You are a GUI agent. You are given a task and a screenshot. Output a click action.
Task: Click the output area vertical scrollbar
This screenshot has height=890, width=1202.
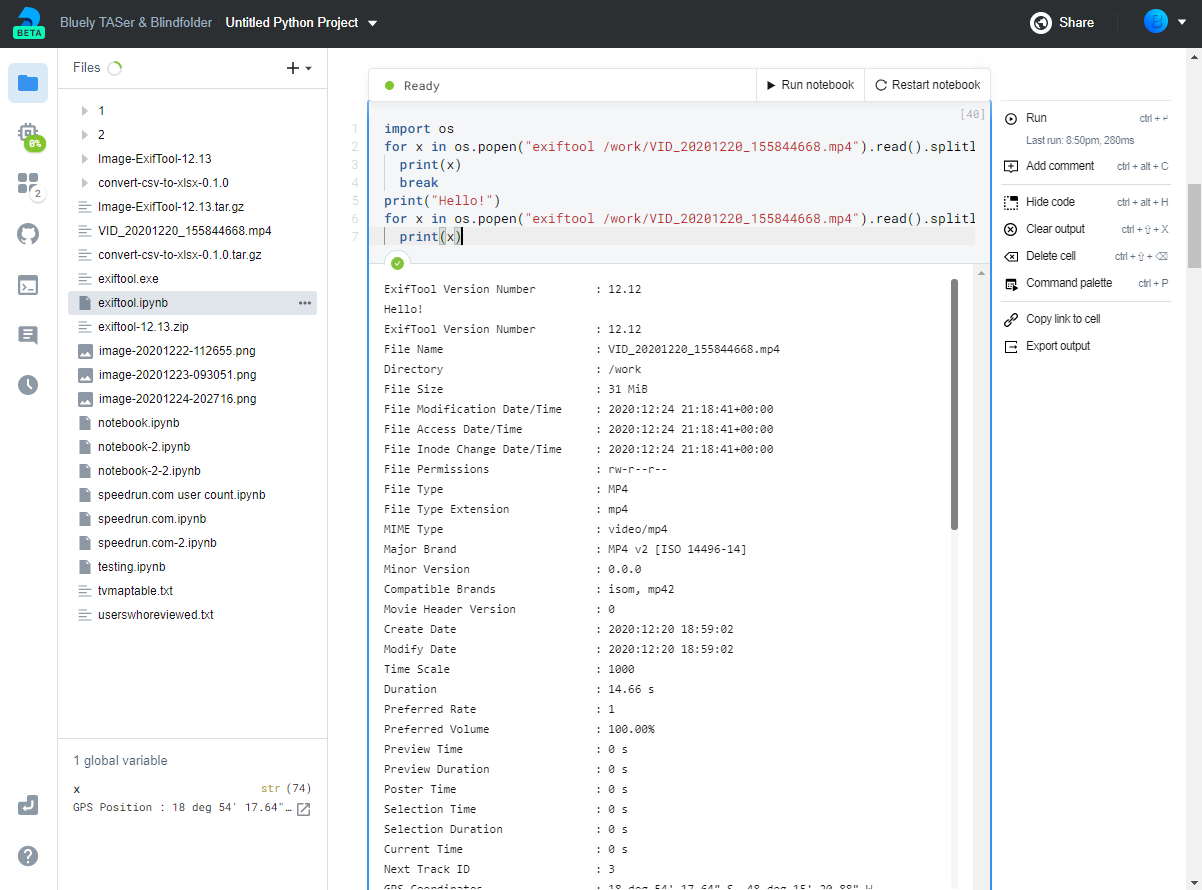(x=954, y=403)
